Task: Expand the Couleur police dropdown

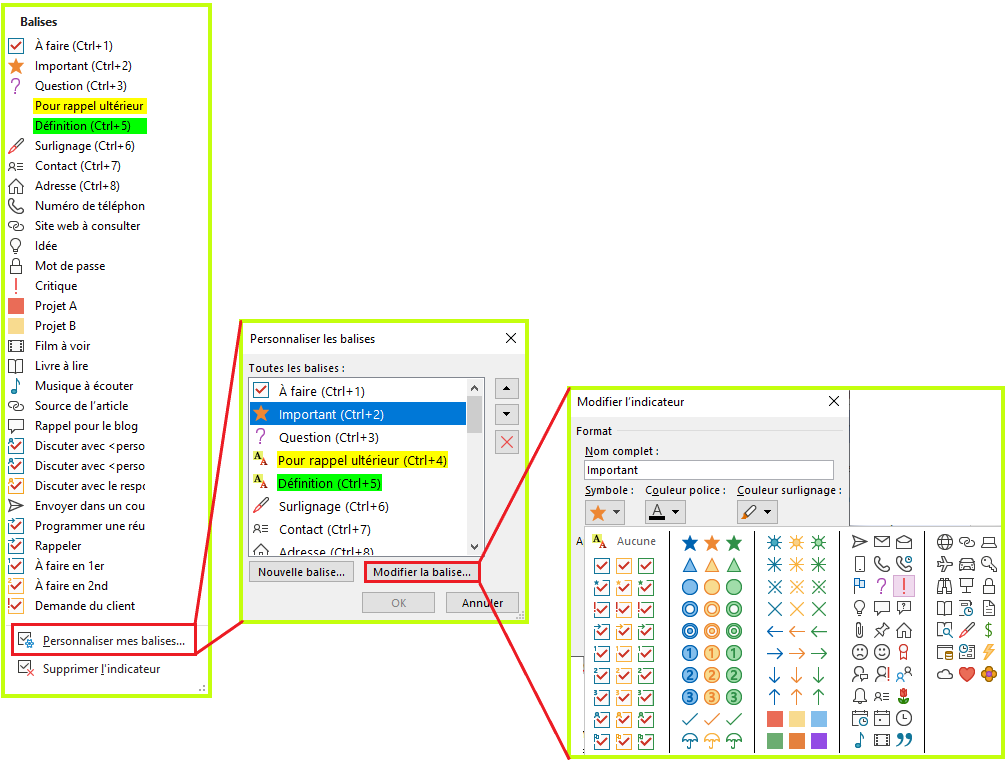Action: pos(665,512)
